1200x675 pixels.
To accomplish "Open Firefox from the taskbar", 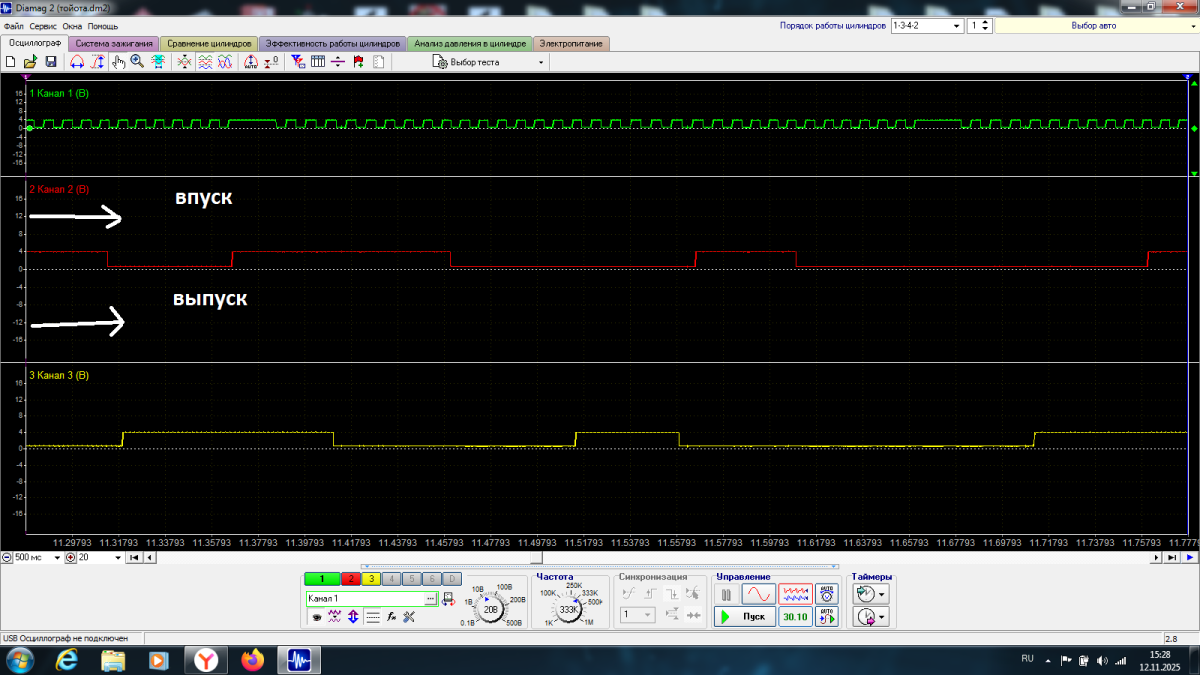I will point(252,660).
